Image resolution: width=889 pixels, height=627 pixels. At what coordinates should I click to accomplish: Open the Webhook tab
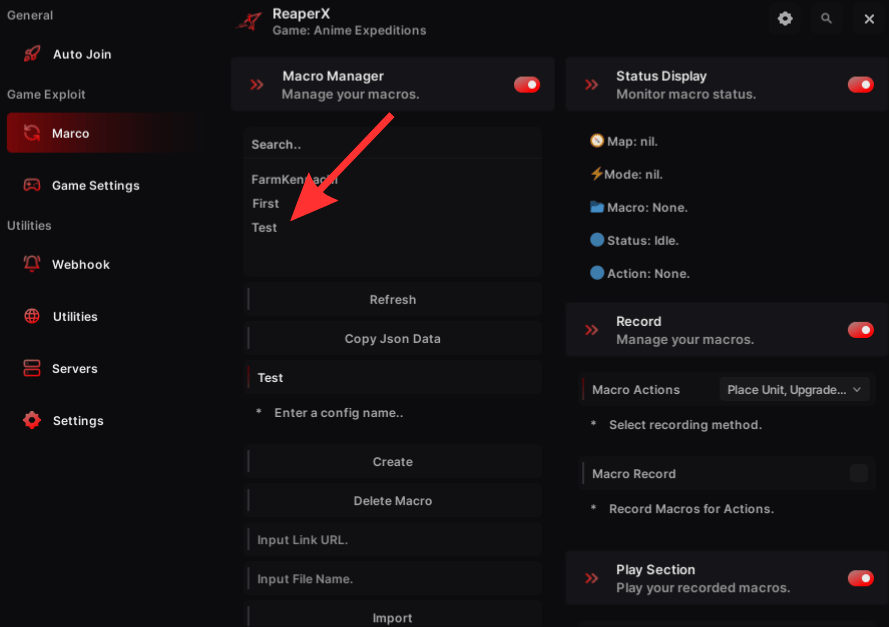[x=105, y=264]
